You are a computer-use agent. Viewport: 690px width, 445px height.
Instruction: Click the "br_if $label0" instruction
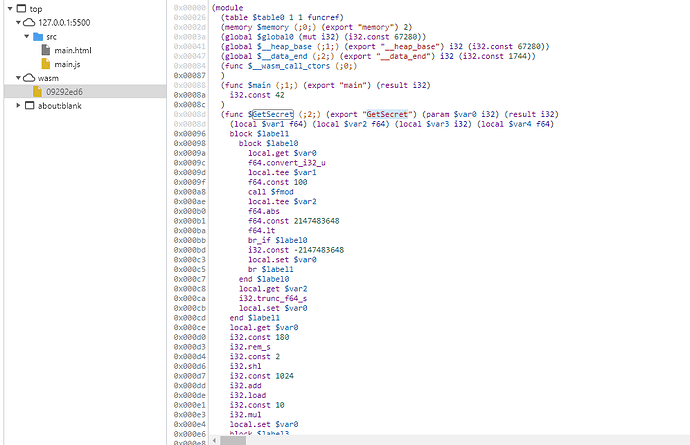coord(278,240)
